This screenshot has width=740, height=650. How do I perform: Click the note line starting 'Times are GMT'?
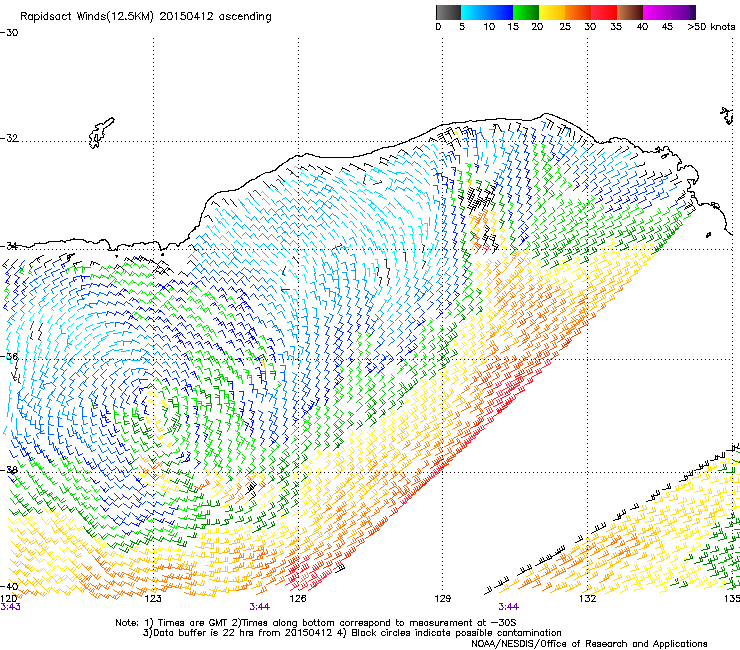315,623
